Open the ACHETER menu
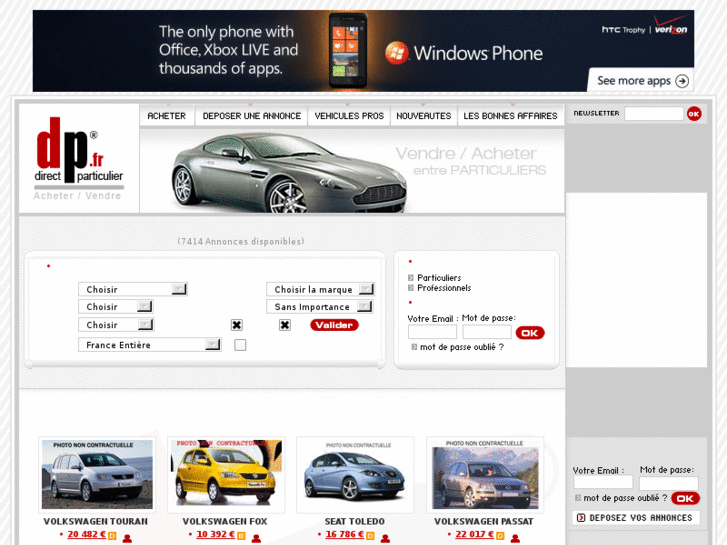This screenshot has width=727, height=545. click(167, 116)
